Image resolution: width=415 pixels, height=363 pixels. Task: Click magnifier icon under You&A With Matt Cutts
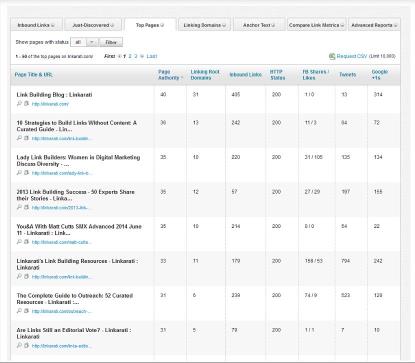coord(19,242)
